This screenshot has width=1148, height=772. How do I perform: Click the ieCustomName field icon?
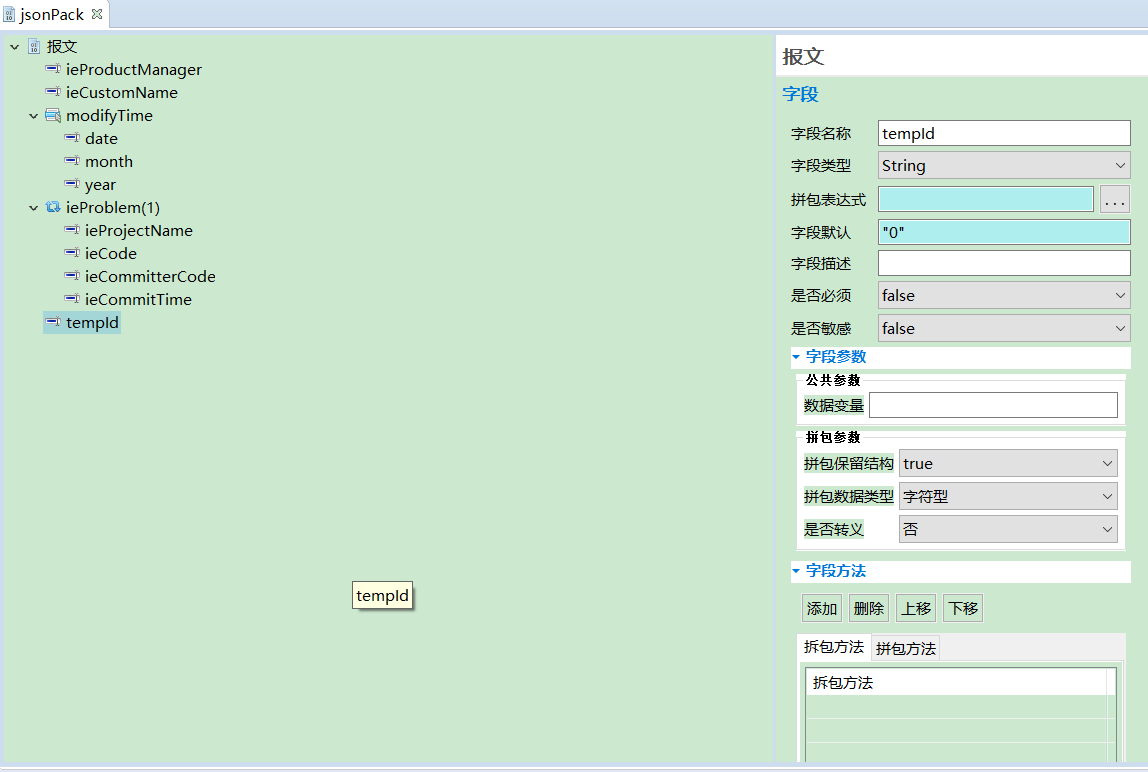(x=52, y=92)
